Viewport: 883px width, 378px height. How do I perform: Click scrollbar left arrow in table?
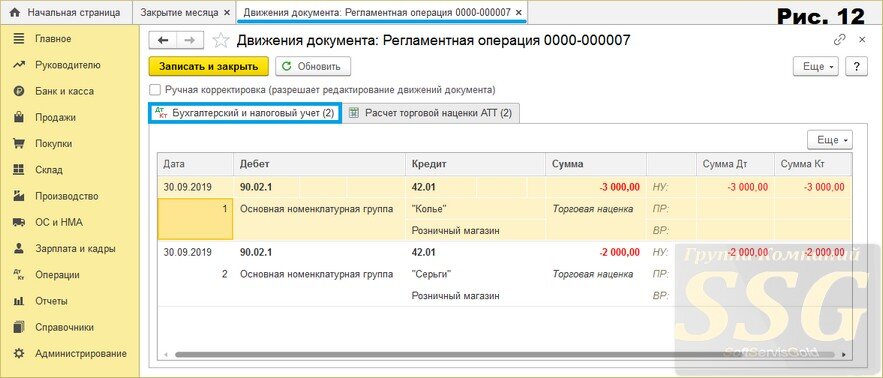[x=166, y=355]
